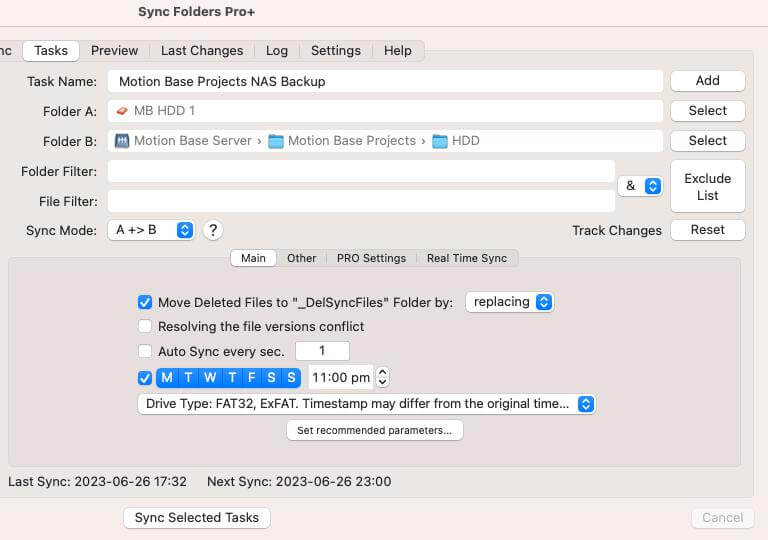
Task: Click the question mark help icon
Action: (x=212, y=230)
